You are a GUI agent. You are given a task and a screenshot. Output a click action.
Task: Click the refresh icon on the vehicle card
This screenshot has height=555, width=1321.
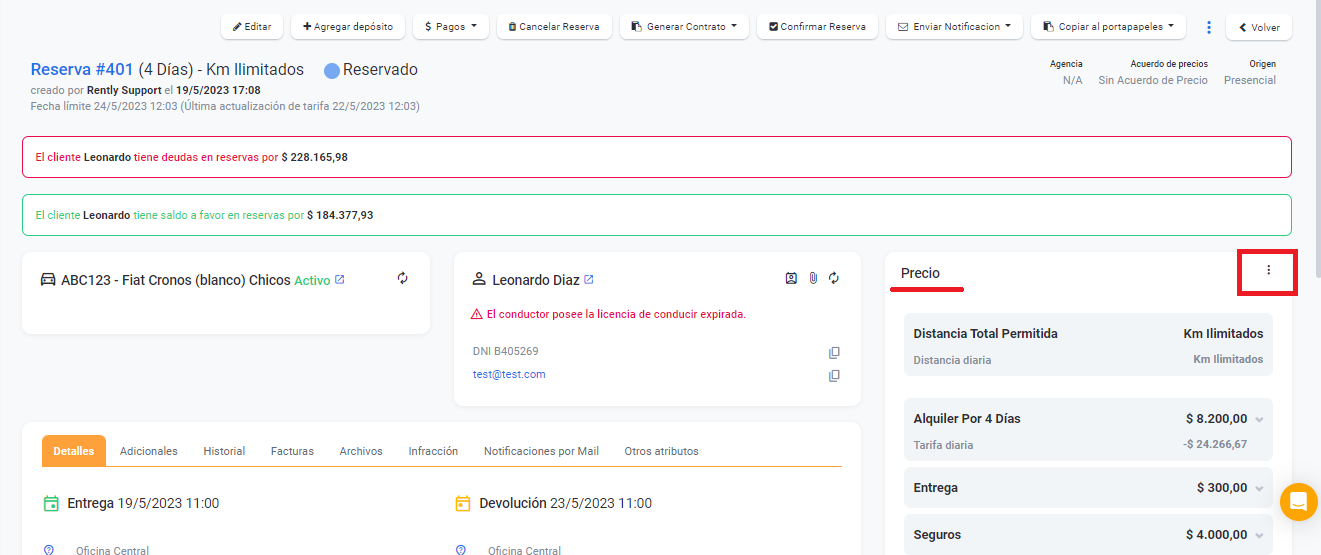click(x=403, y=279)
